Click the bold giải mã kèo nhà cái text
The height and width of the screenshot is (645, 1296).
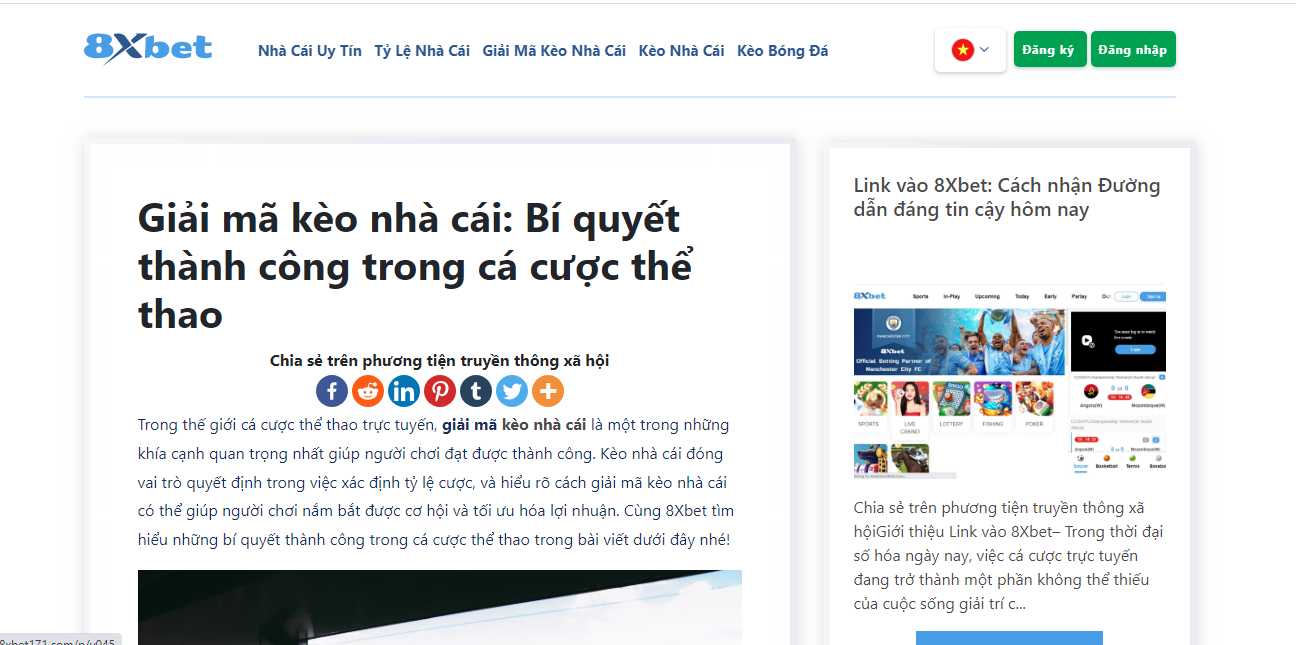[x=514, y=425]
